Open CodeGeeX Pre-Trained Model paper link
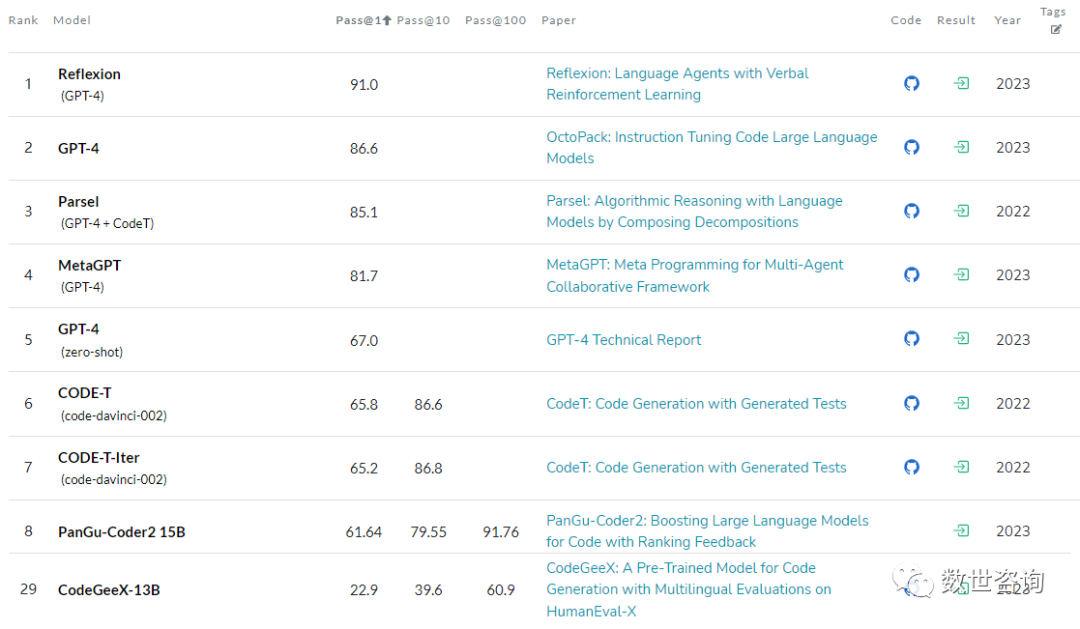 [688, 590]
